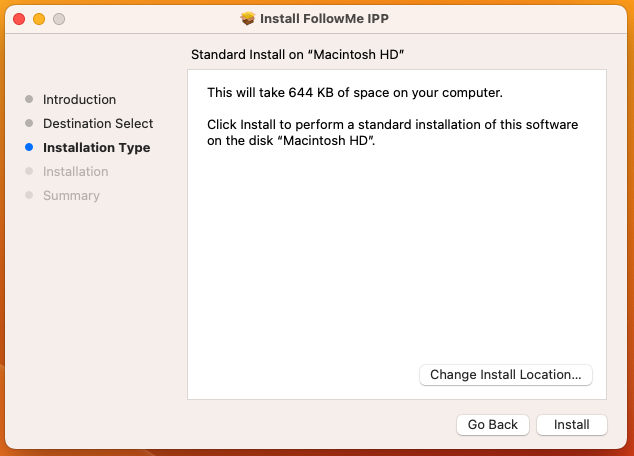The image size is (634, 456).
Task: Click the Install FollowMe IPP window title
Action: point(324,19)
